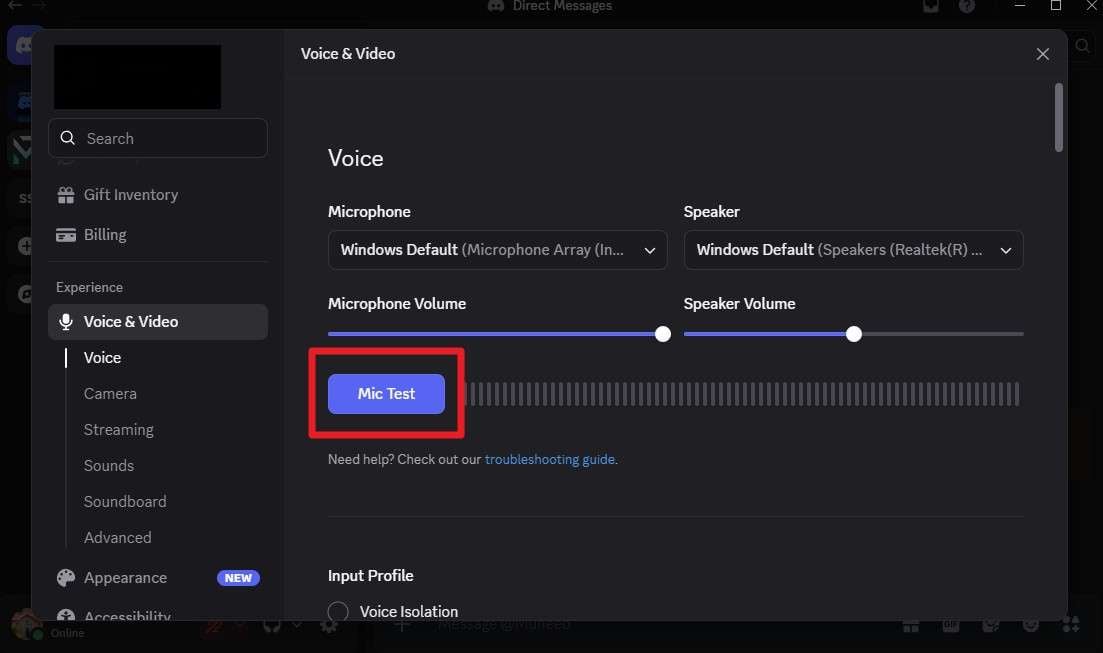The height and width of the screenshot is (653, 1103).
Task: Go to the Advanced subsection
Action: coord(117,537)
